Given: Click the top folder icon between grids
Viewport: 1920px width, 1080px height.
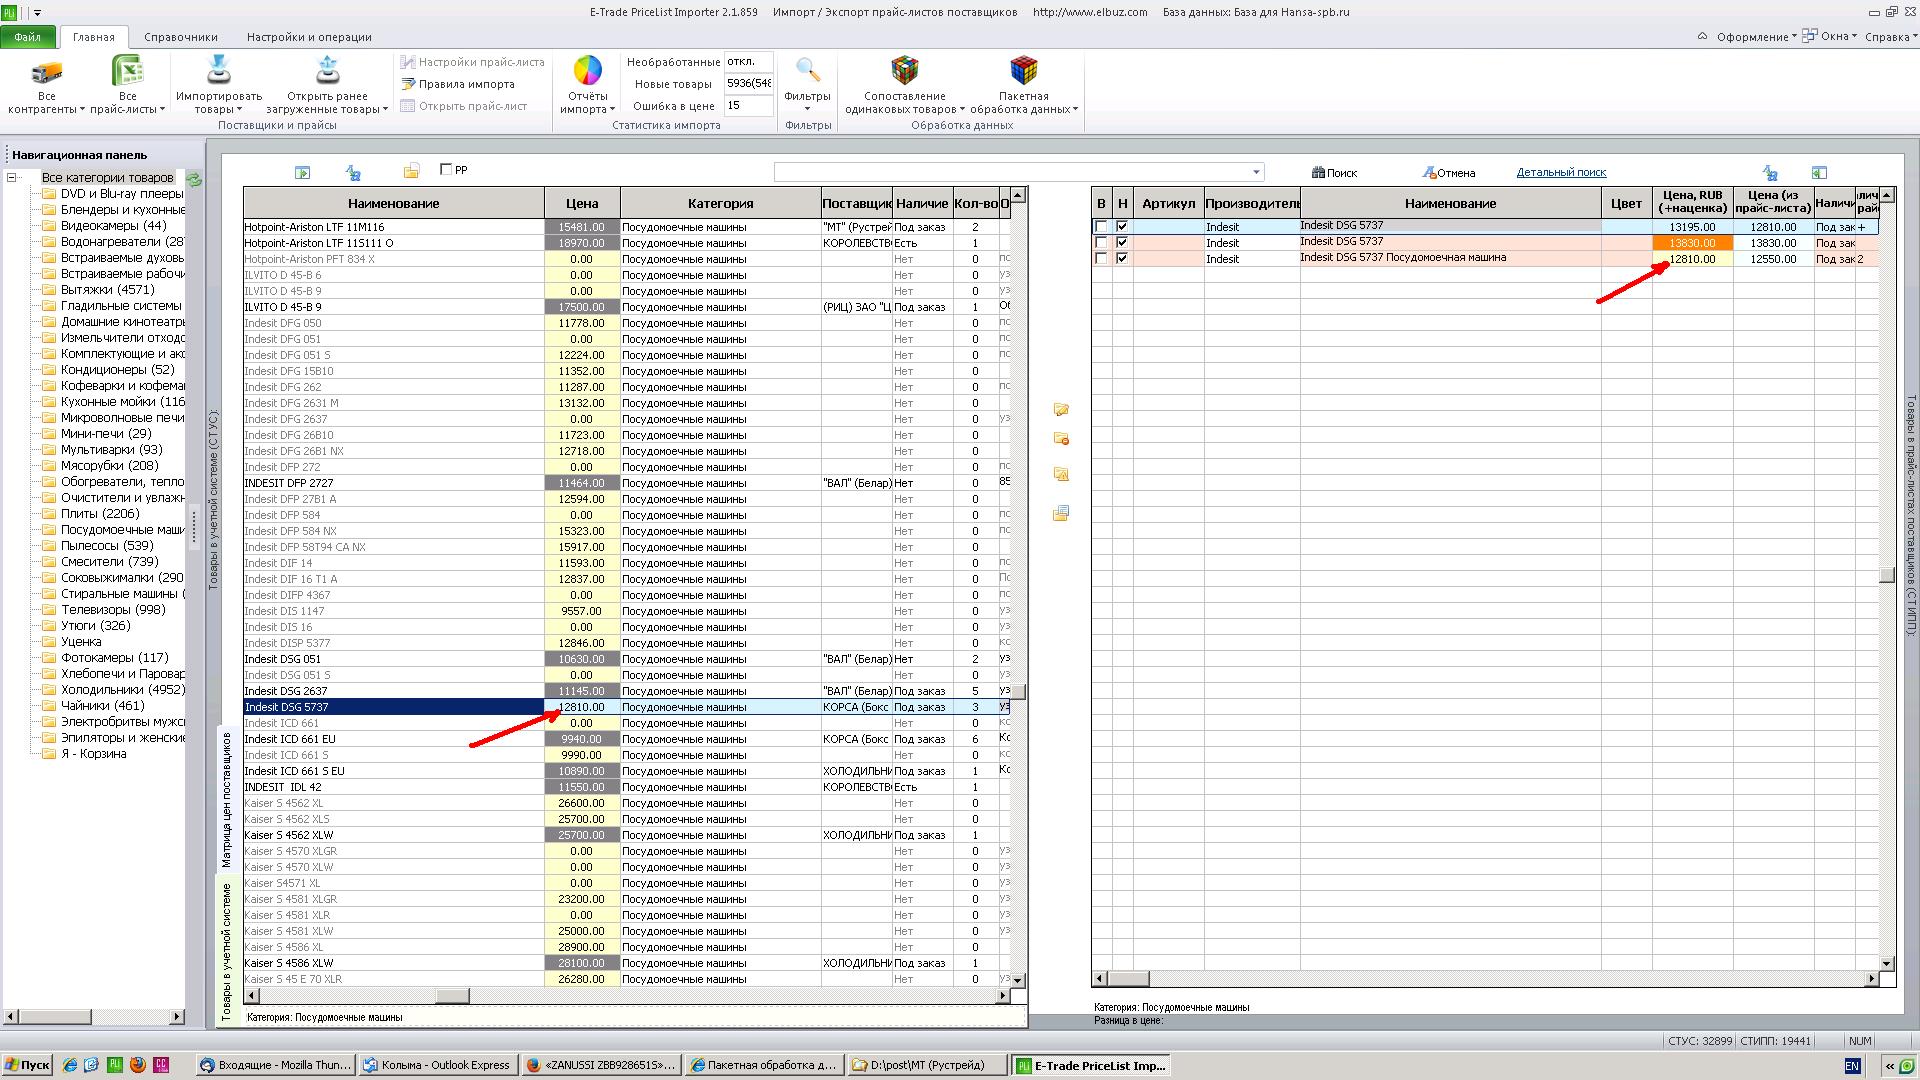Looking at the screenshot, I should [x=1061, y=409].
